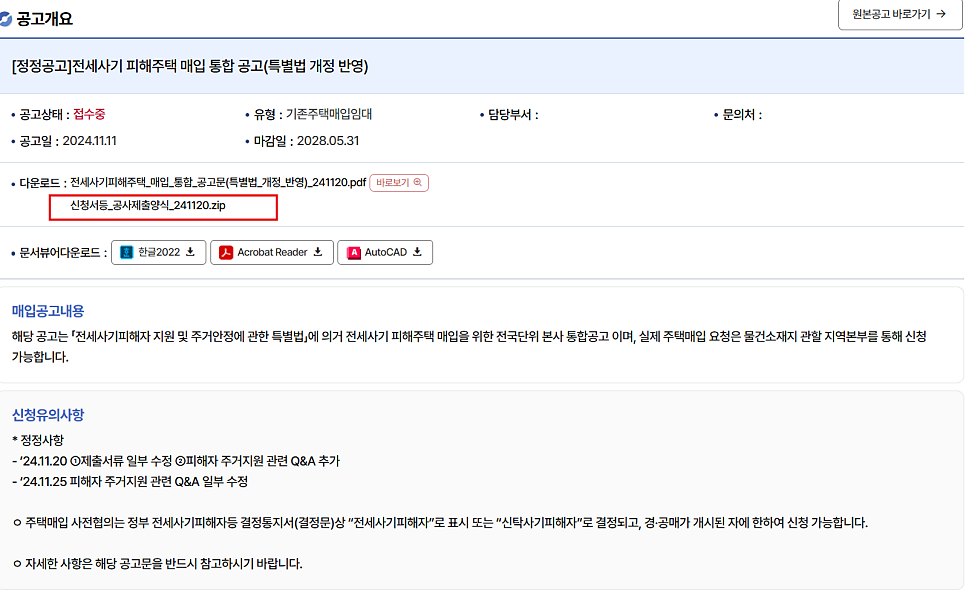Click the download arrow on 한글2022 button
The width and height of the screenshot is (966, 590).
190,251
